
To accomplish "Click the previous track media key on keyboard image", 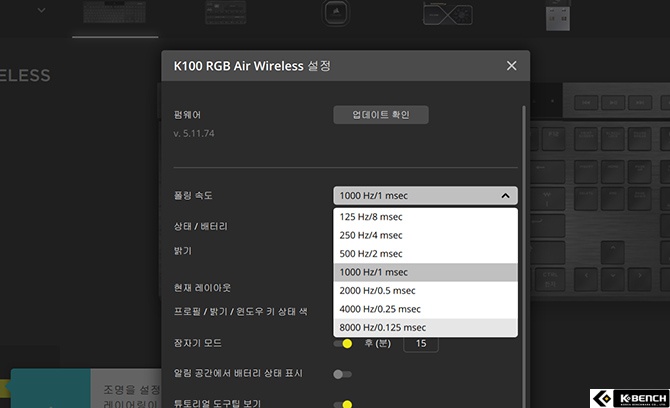I will point(586,103).
